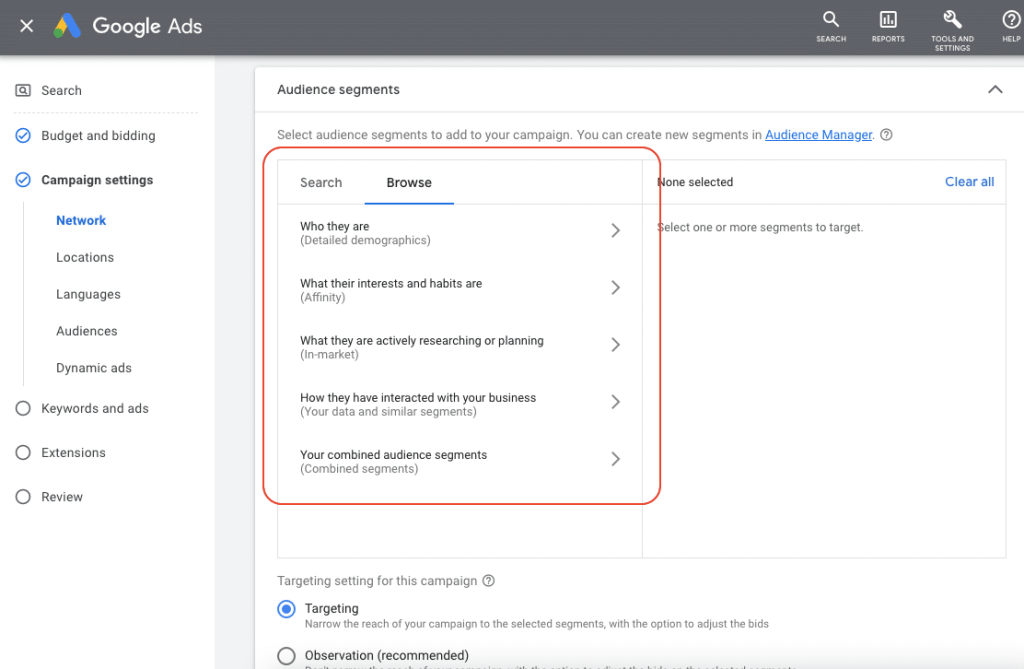This screenshot has height=669, width=1024.
Task: Close the campaign setup with X icon
Action: point(27,26)
